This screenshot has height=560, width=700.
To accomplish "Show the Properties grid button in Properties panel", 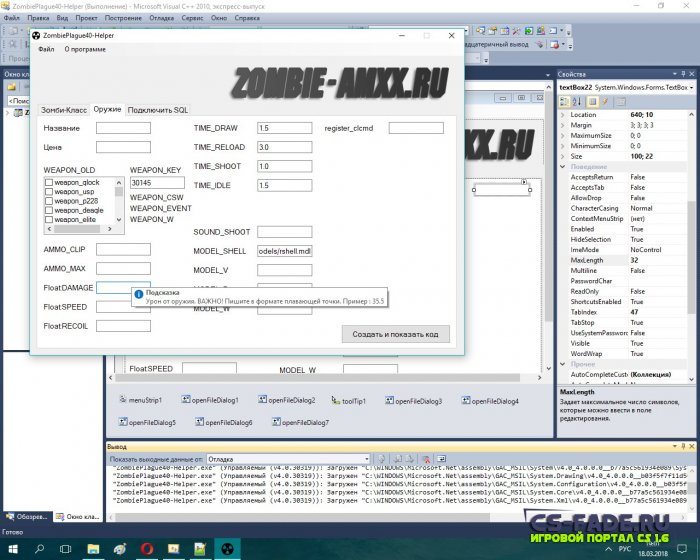I will [592, 102].
